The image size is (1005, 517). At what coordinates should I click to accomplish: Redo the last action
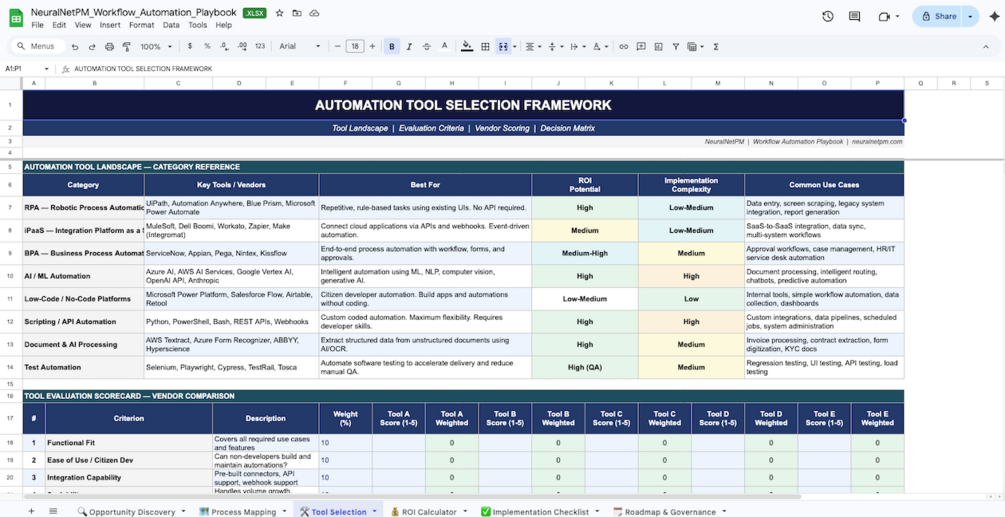(x=92, y=47)
